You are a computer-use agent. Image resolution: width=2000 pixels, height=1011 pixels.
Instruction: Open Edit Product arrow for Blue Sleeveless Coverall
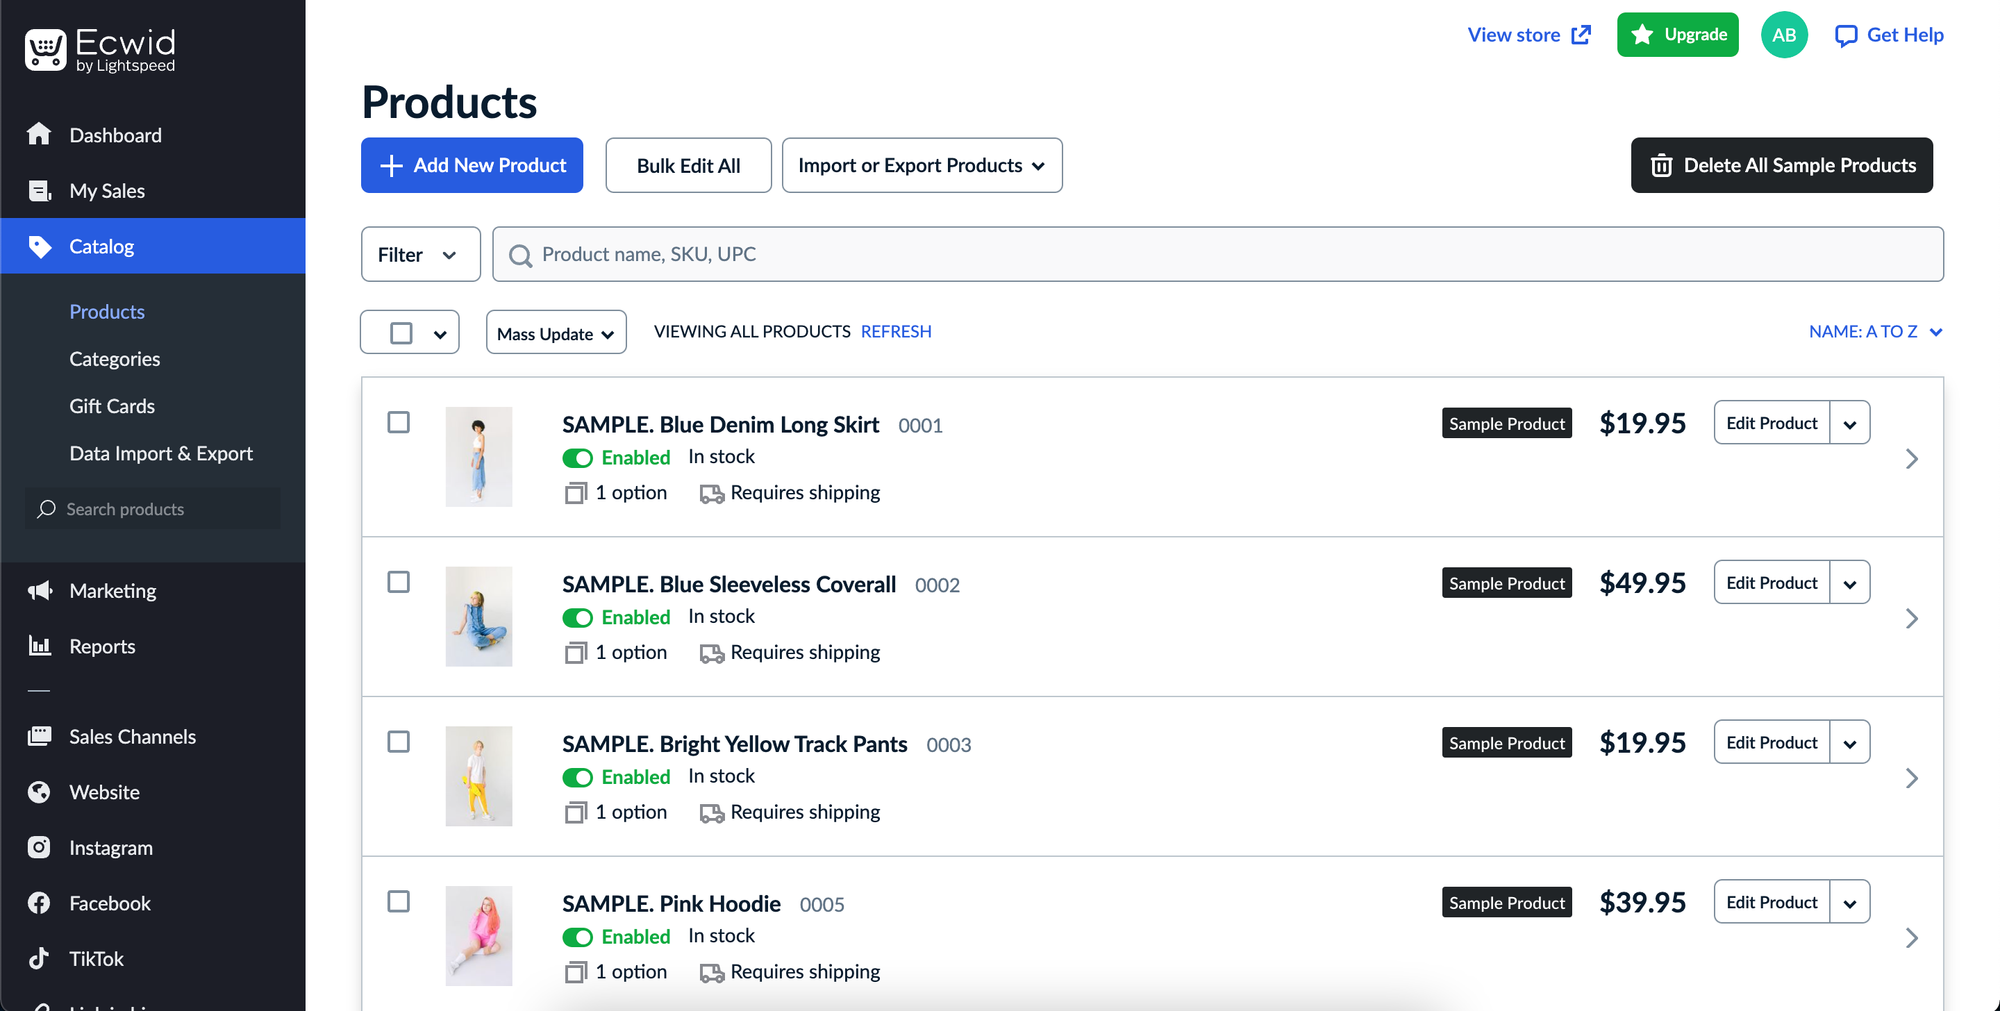coord(1850,583)
